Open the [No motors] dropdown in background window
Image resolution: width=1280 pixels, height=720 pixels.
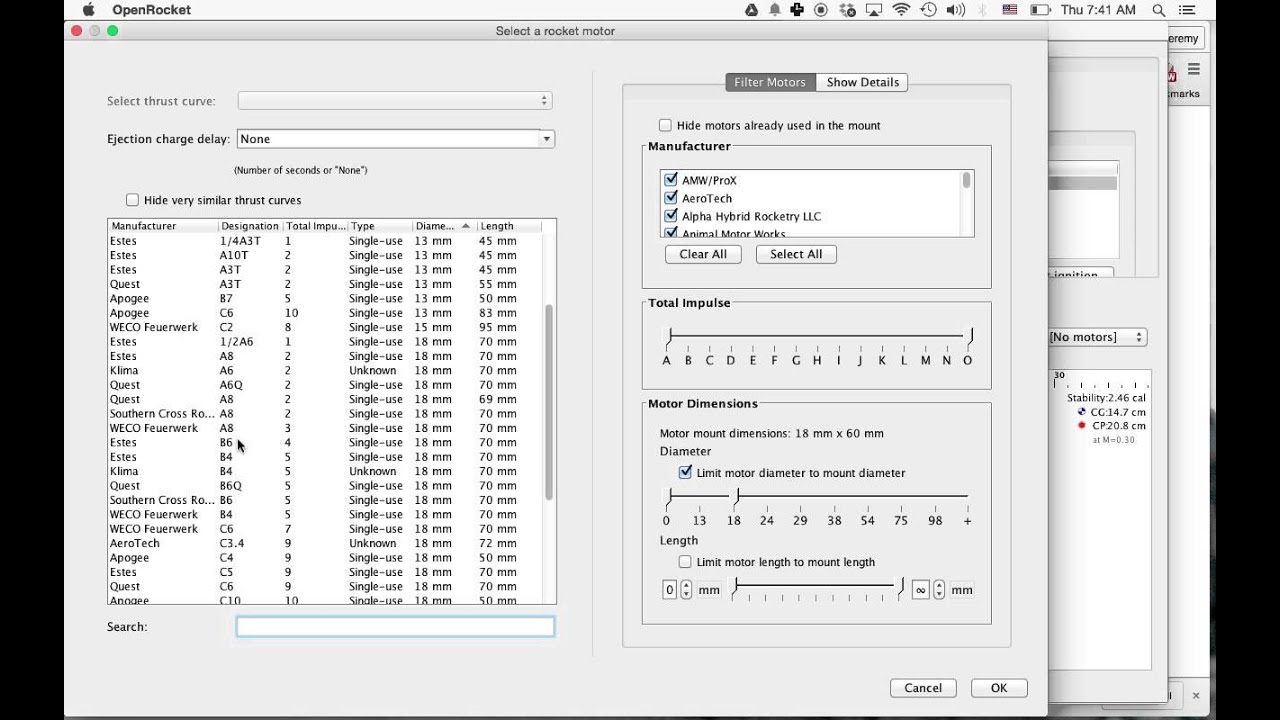point(1097,337)
